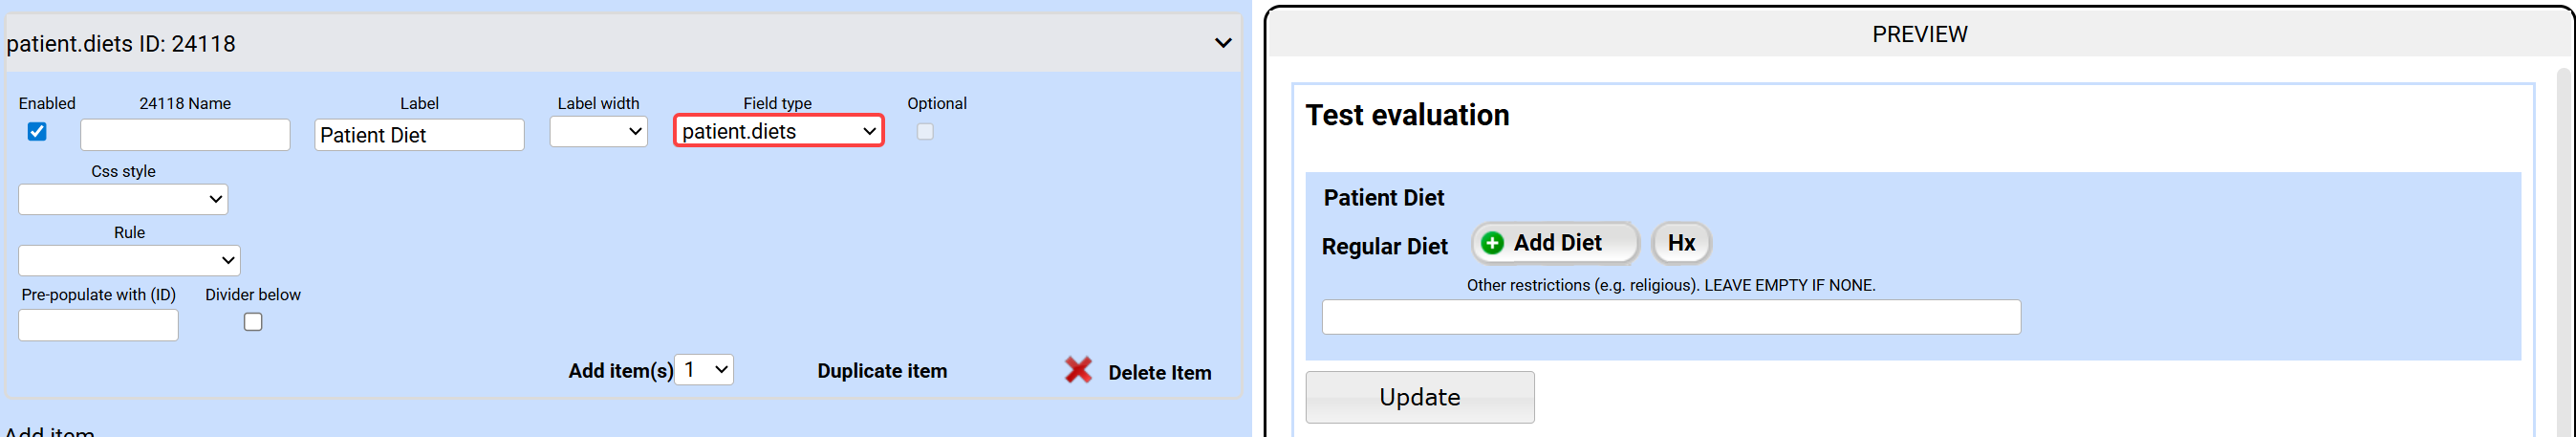Click the red X delete icon
2576x437 pixels.
tap(1077, 370)
